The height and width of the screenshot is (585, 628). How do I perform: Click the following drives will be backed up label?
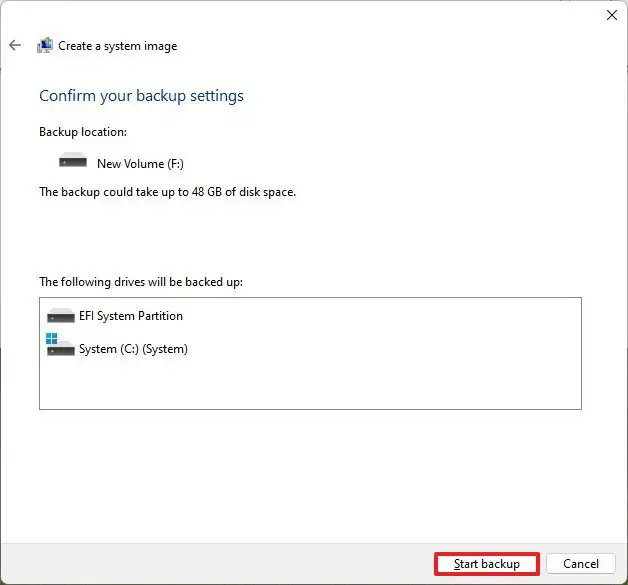tap(141, 282)
